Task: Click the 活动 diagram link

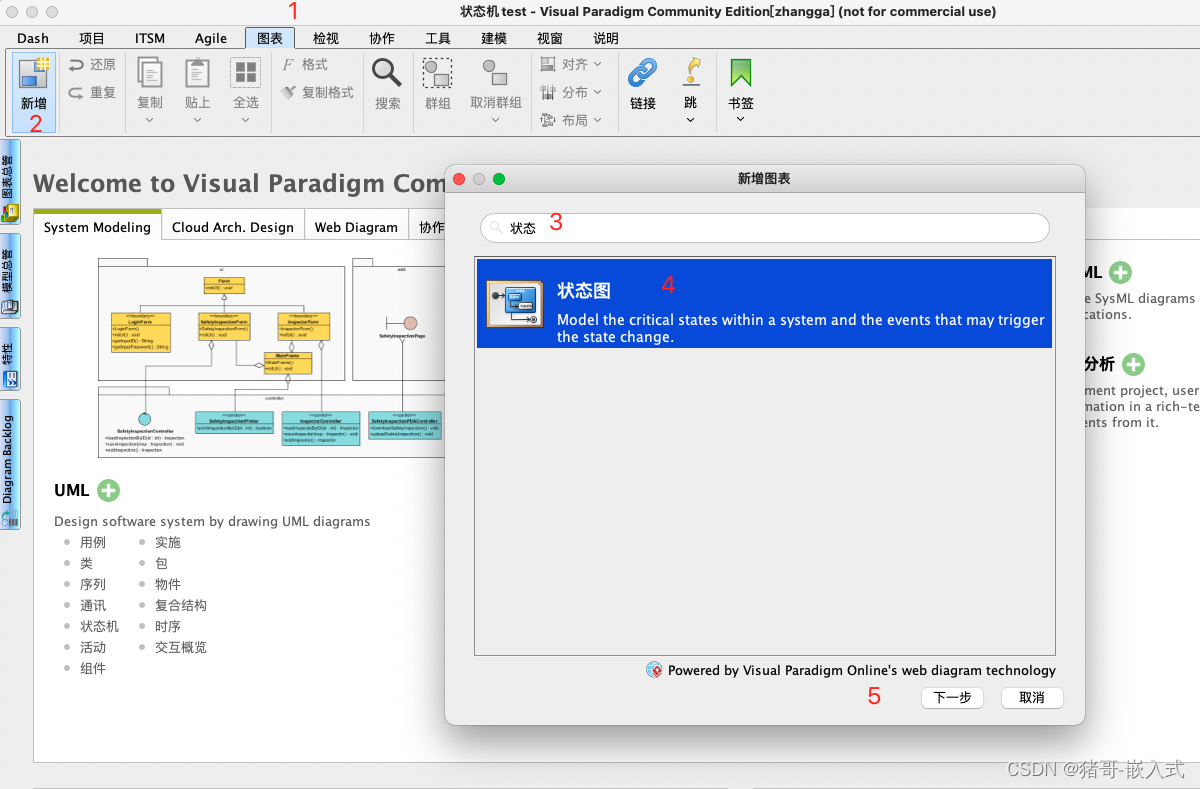Action: (93, 647)
